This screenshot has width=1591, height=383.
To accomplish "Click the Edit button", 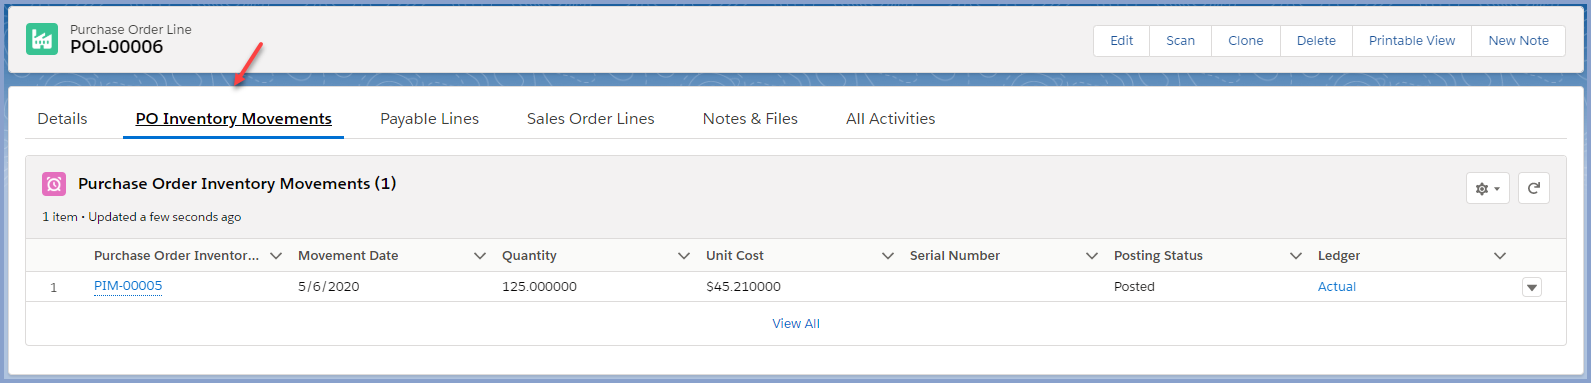I will 1122,41.
